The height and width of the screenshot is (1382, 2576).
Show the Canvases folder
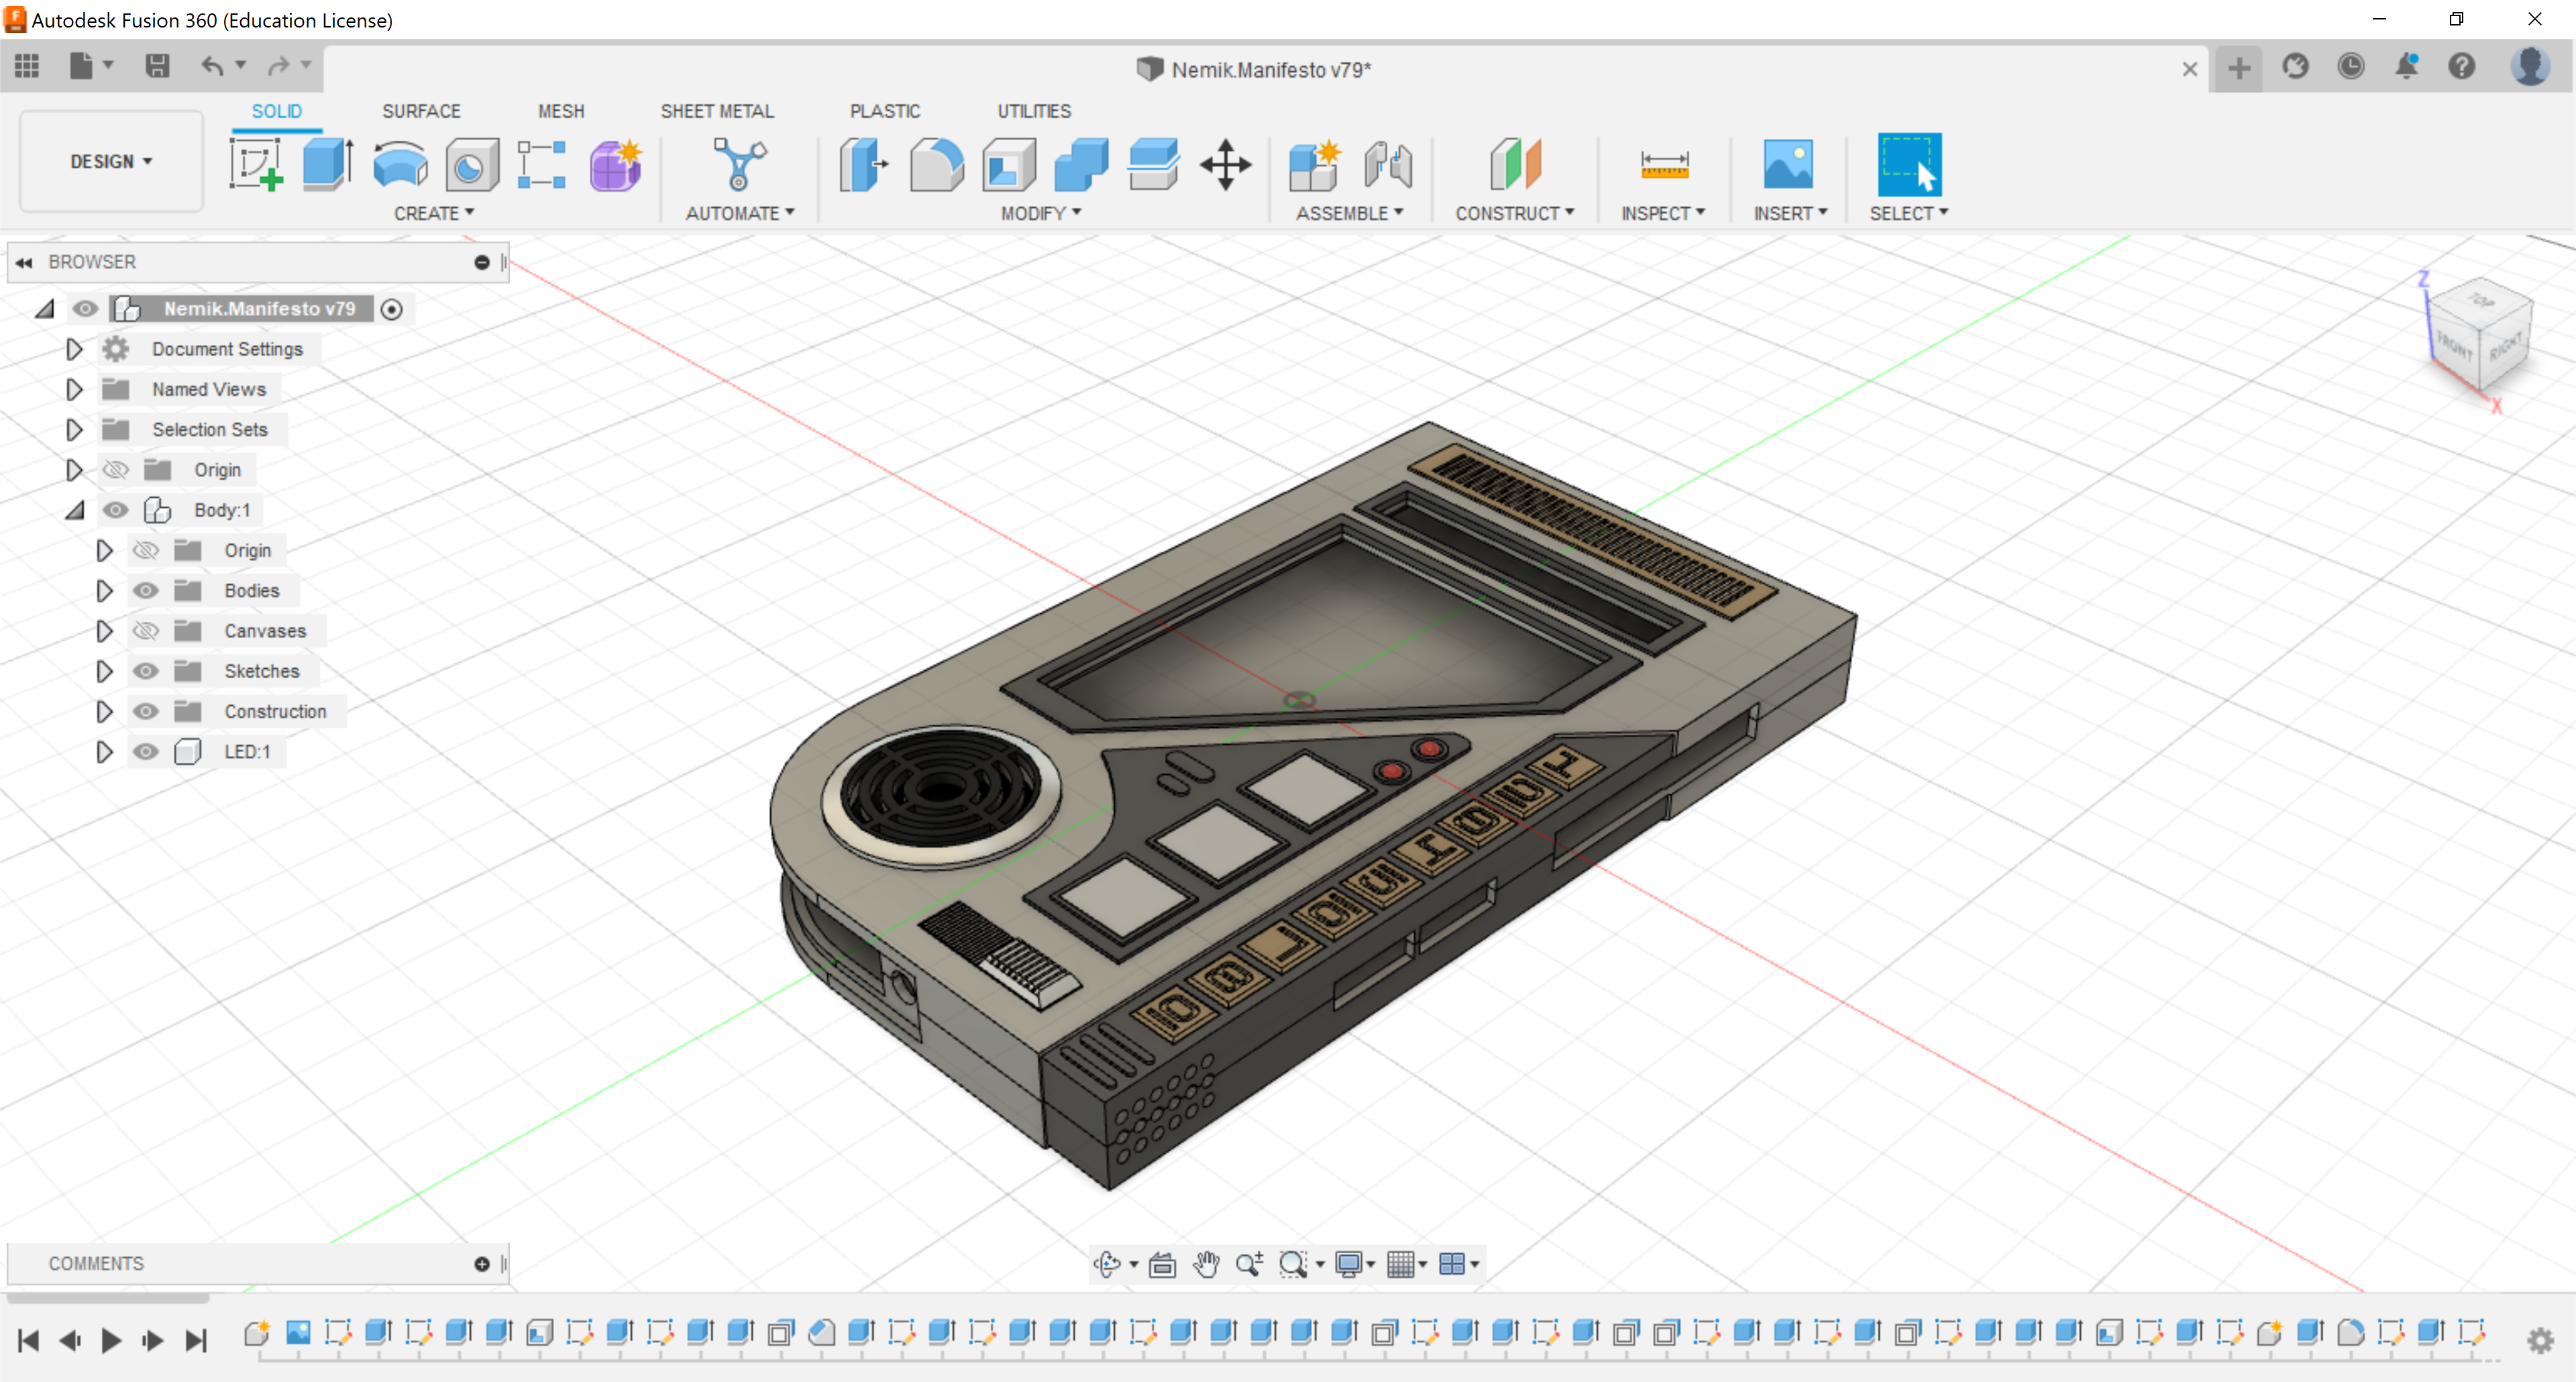[x=146, y=631]
